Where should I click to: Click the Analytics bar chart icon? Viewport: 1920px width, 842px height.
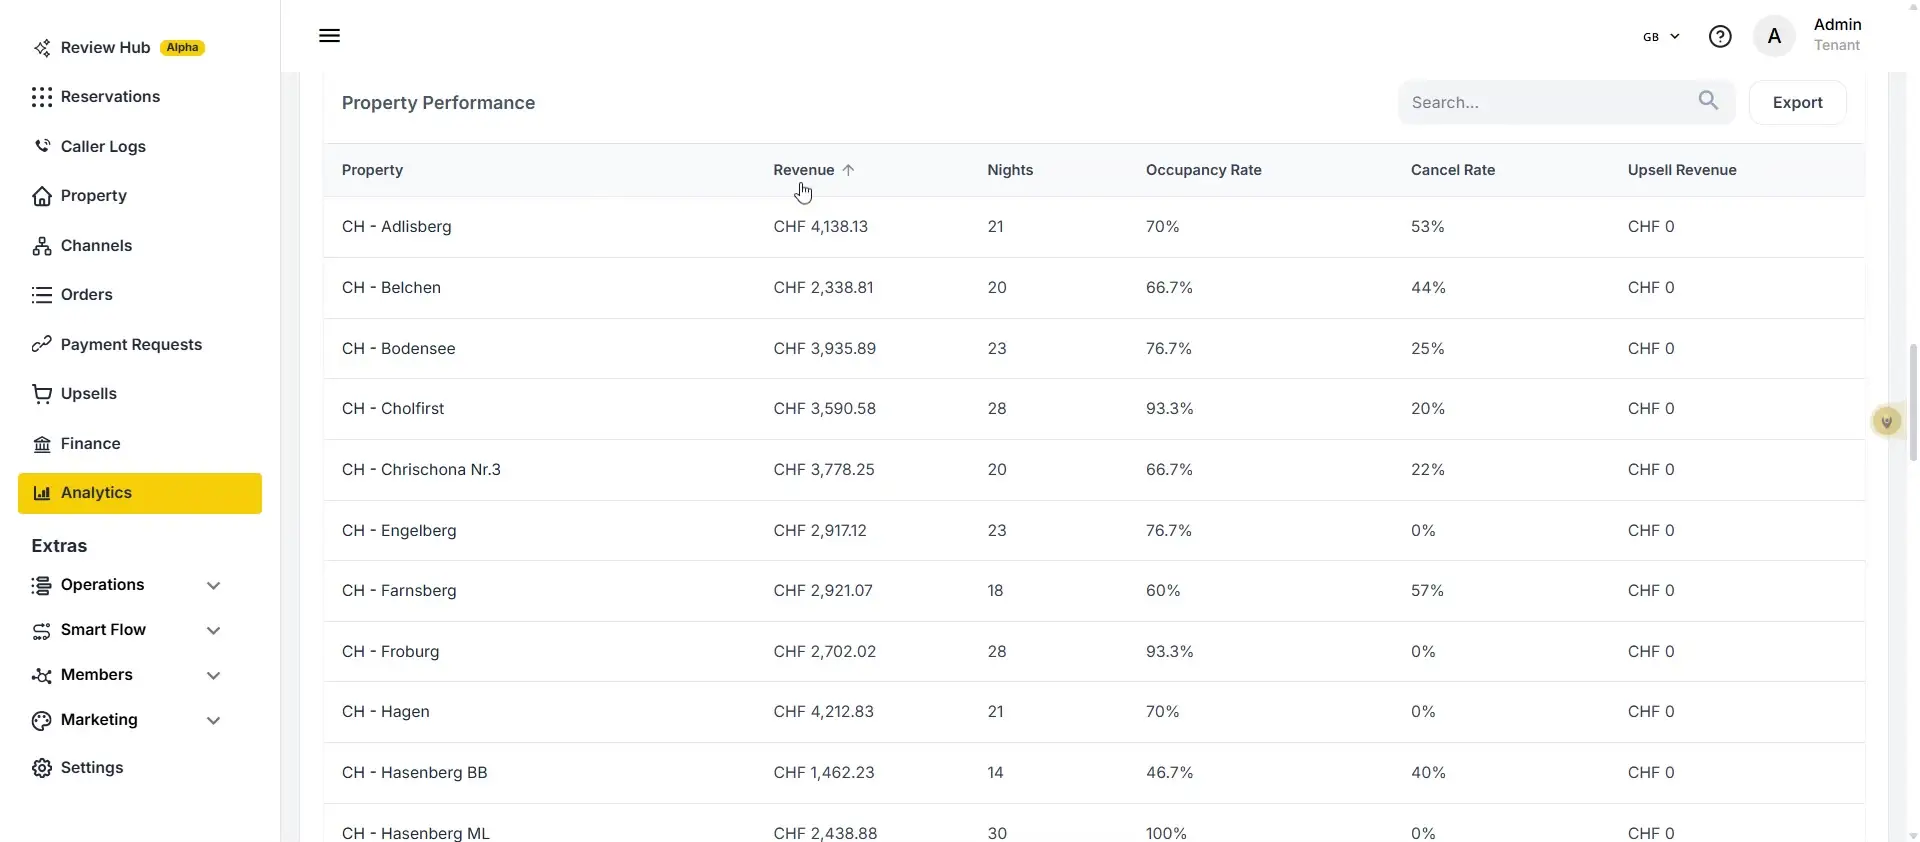tap(42, 493)
